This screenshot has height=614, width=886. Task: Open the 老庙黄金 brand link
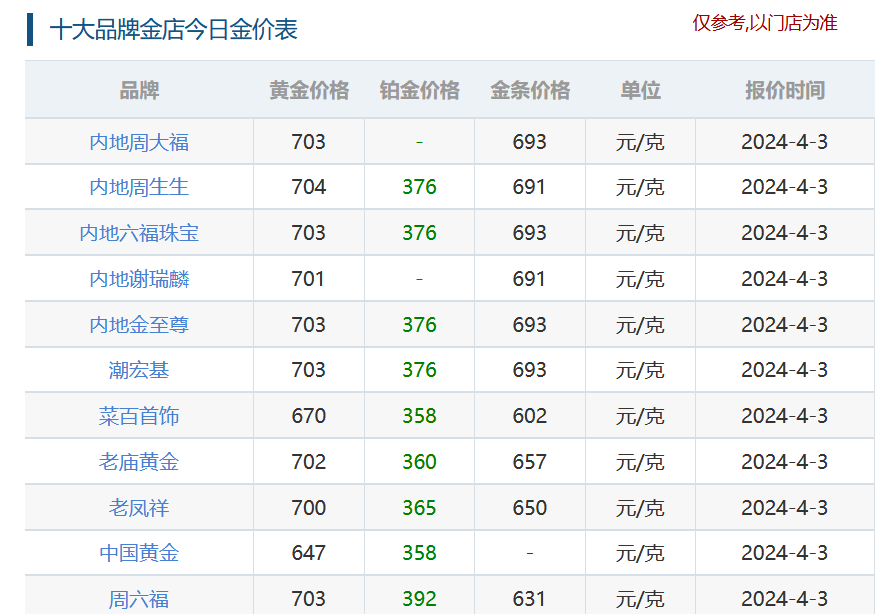pos(139,462)
